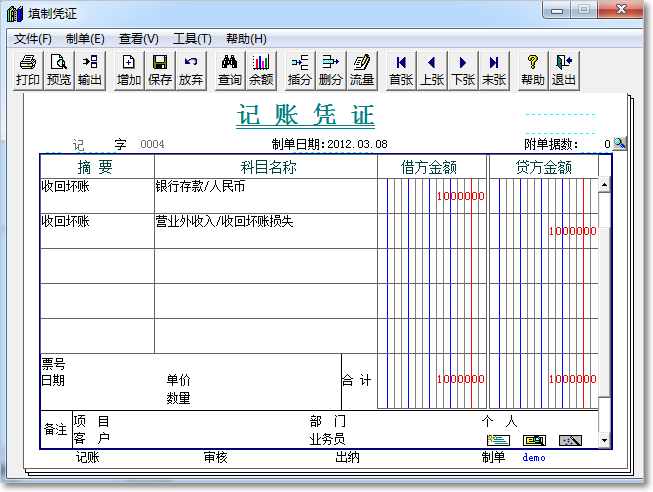Go to previous voucher 上张
Viewport: 653px width, 492px height.
[432, 70]
